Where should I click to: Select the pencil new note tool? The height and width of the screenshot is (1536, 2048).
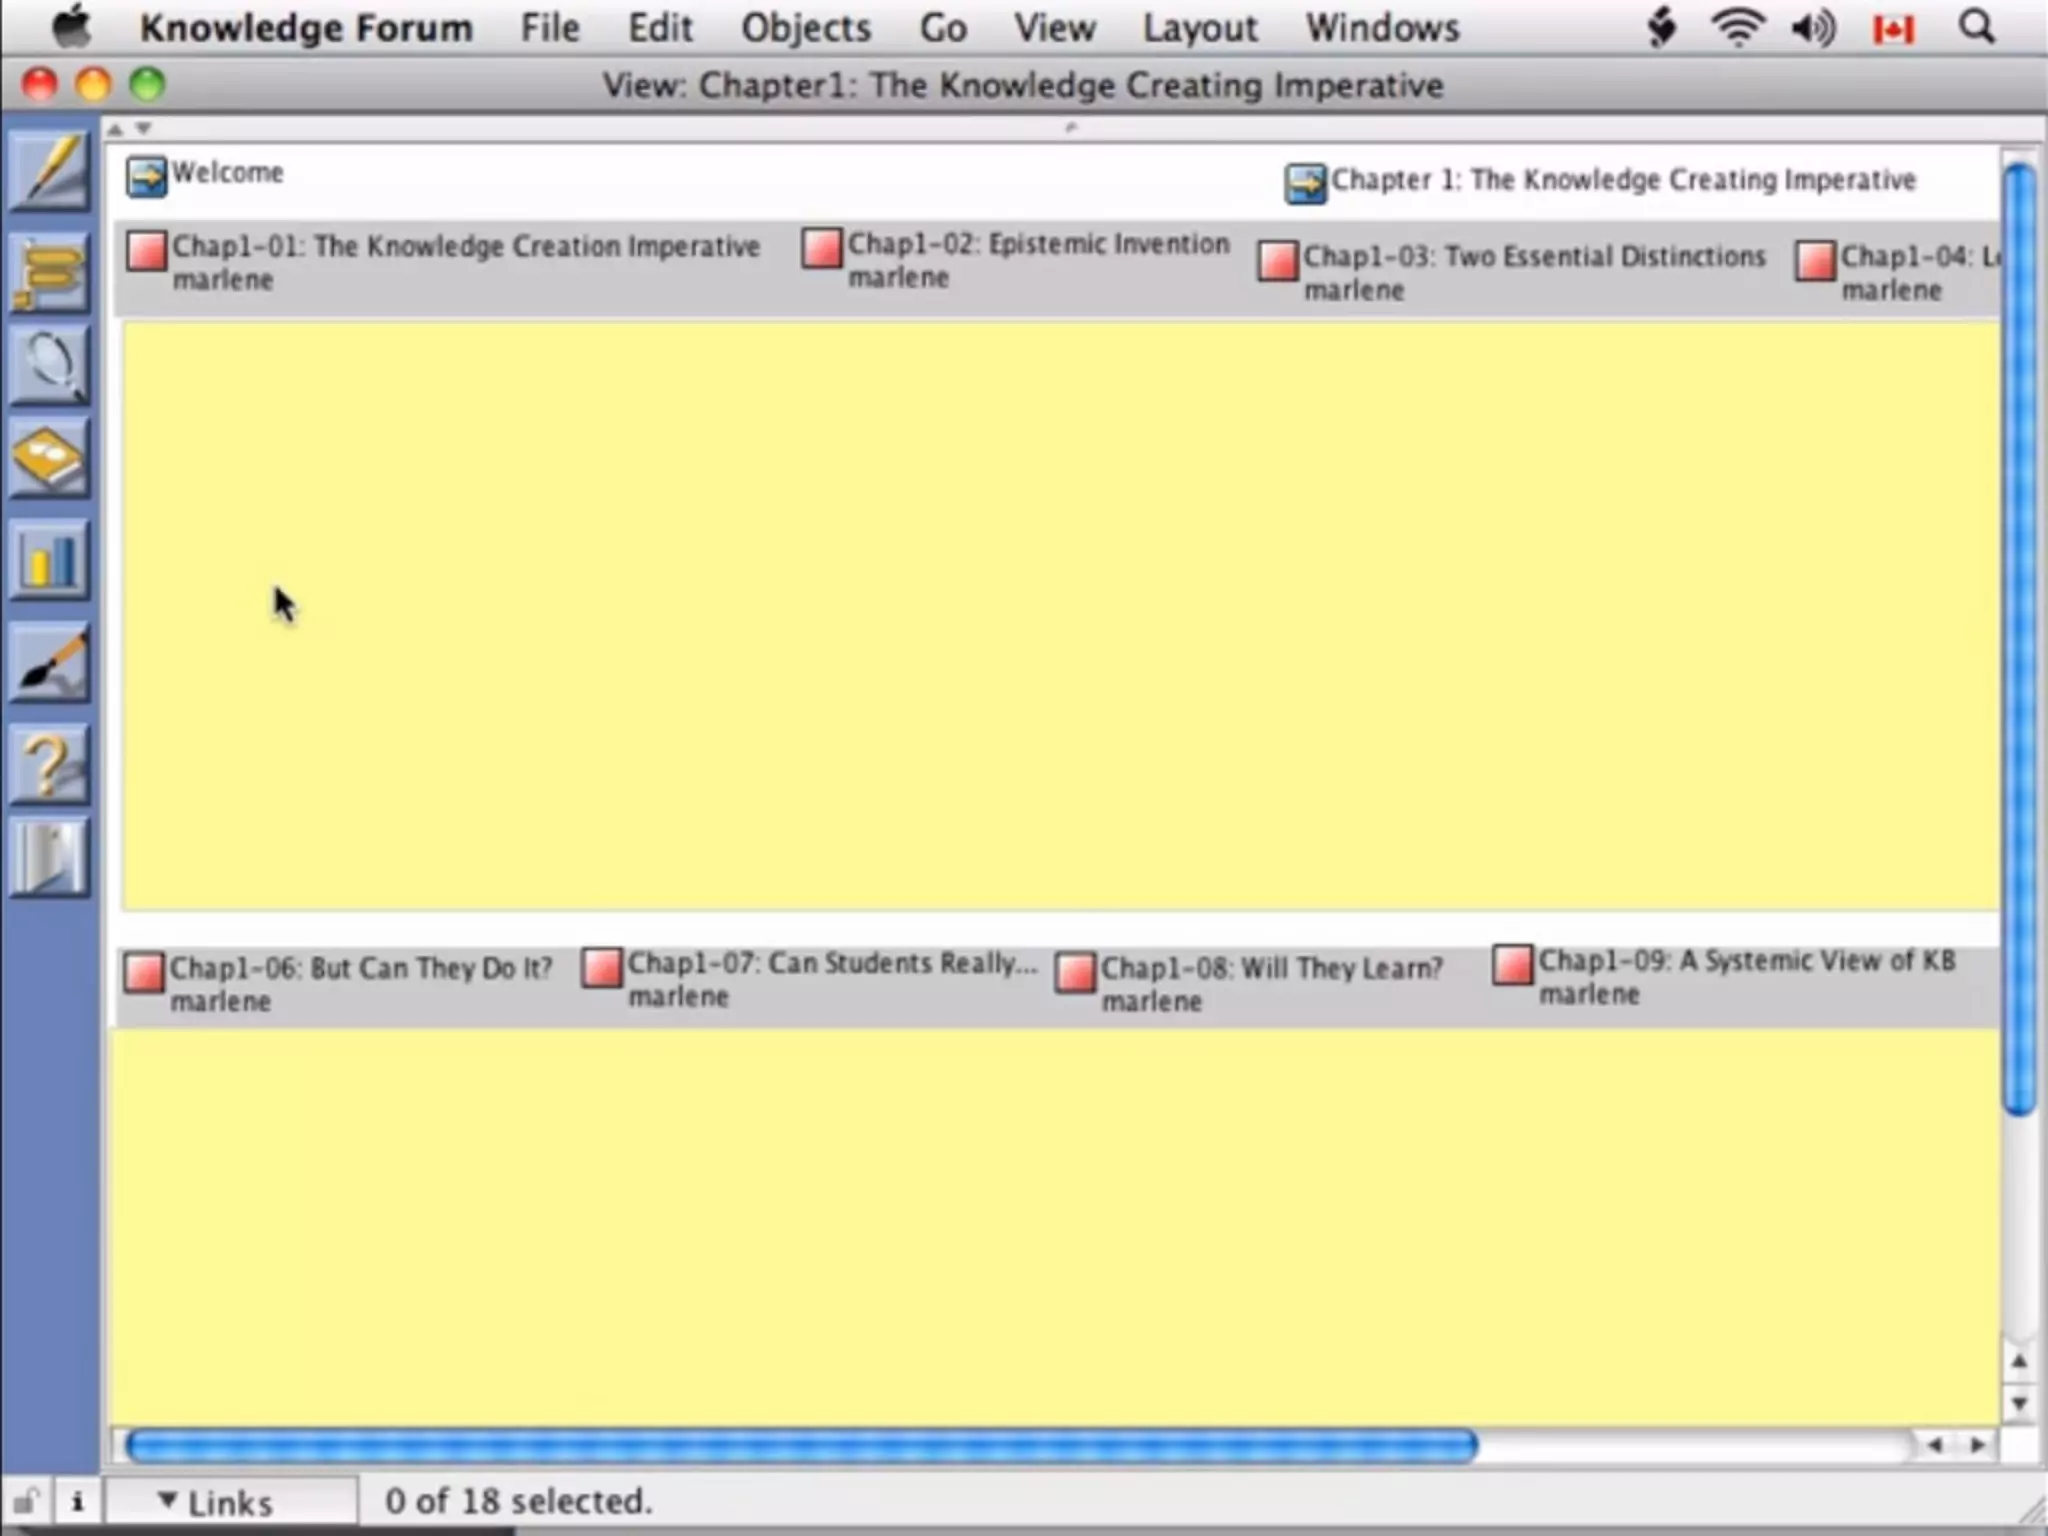pyautogui.click(x=50, y=172)
